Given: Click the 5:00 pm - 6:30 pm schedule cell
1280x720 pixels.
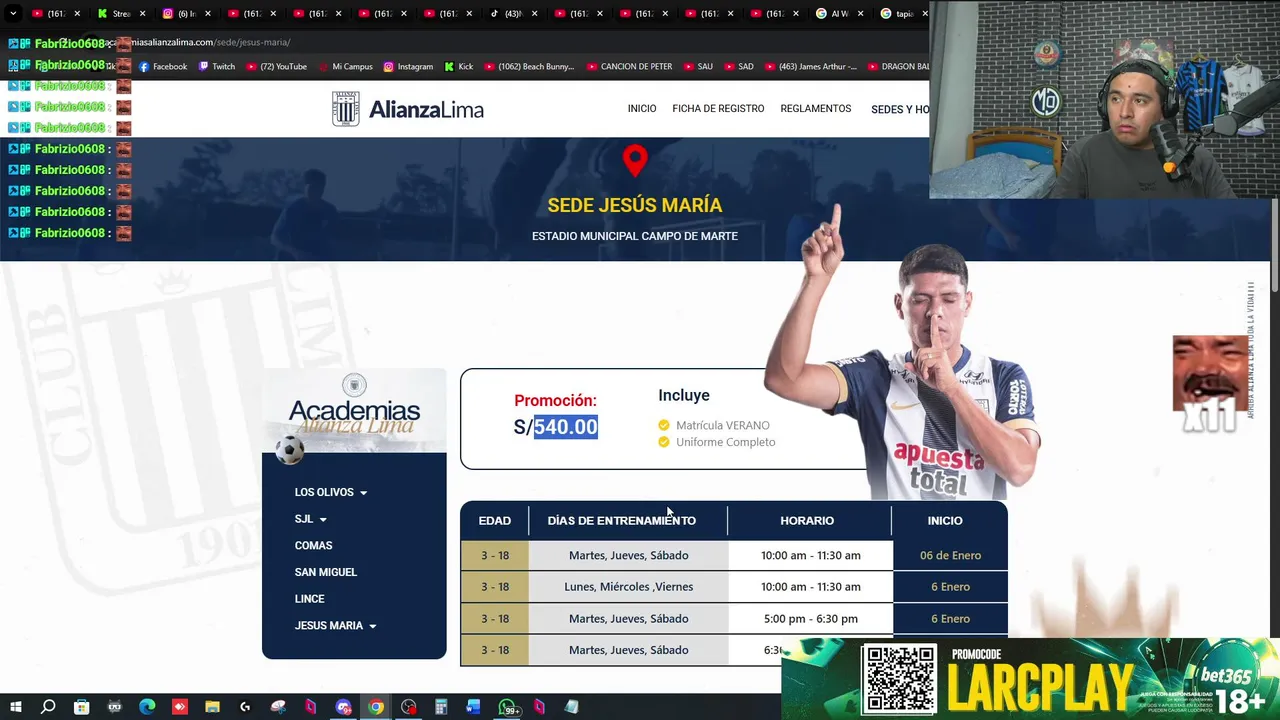Looking at the screenshot, I should tap(810, 618).
